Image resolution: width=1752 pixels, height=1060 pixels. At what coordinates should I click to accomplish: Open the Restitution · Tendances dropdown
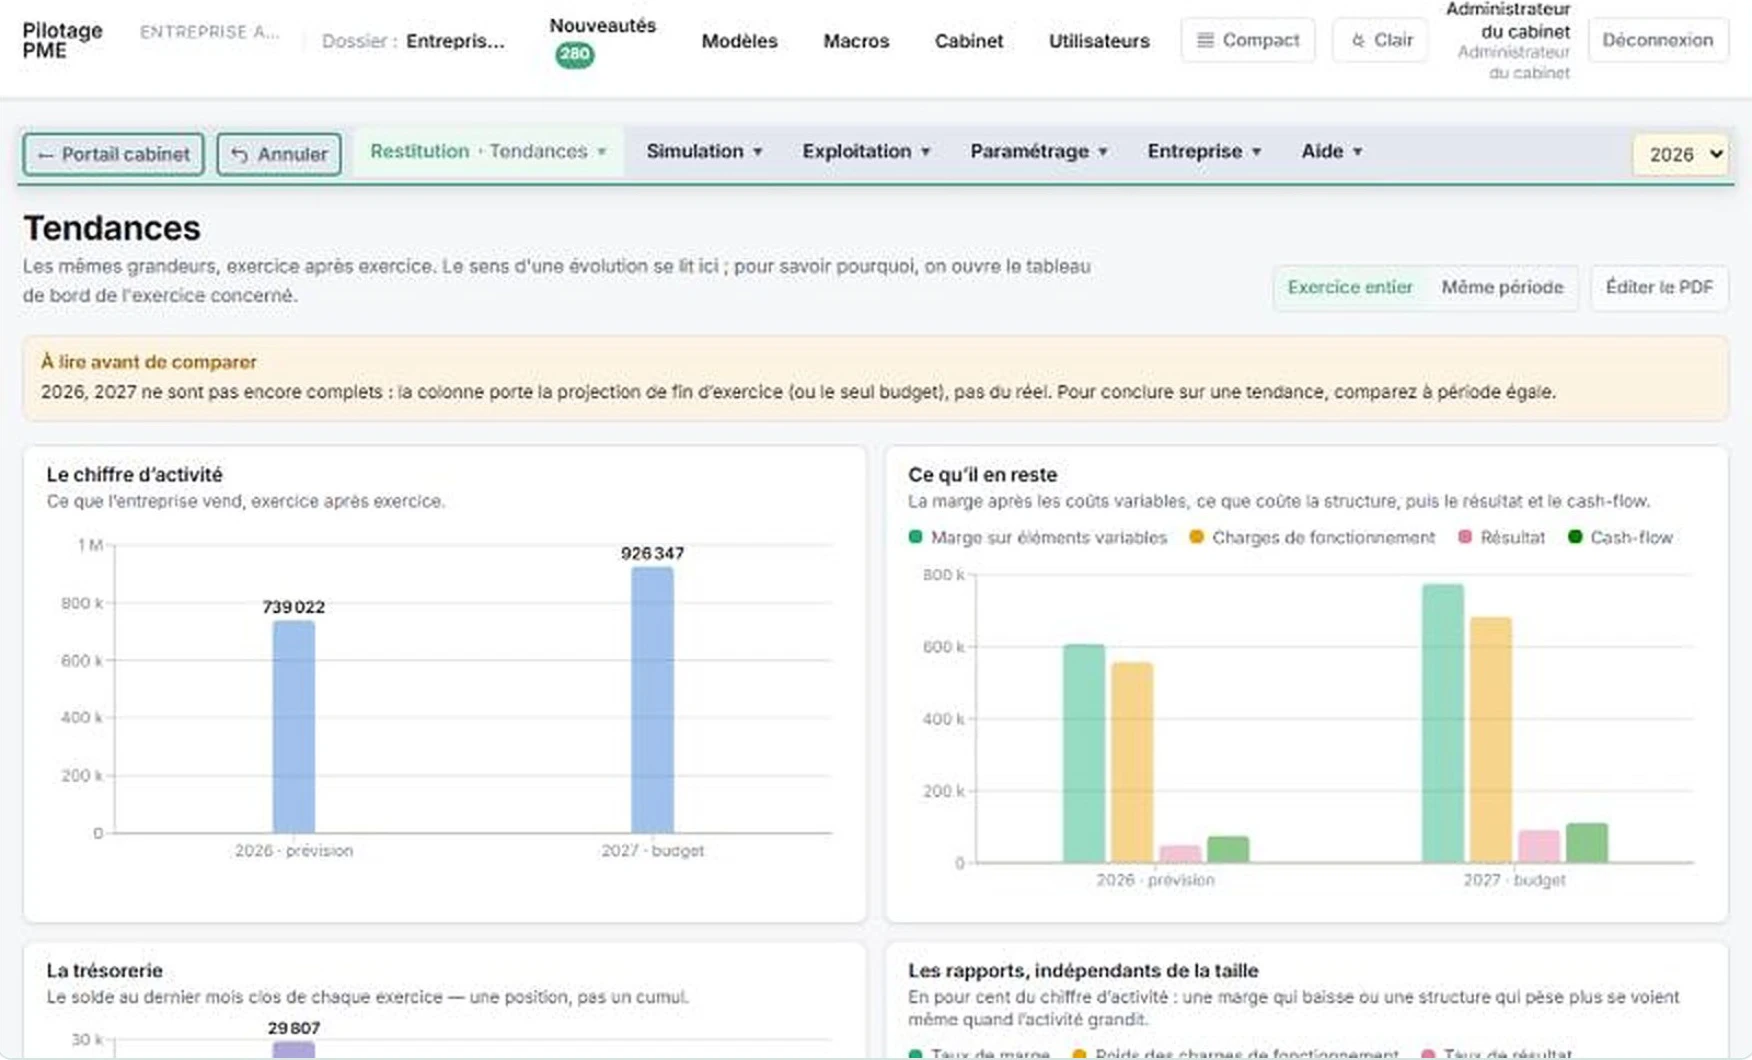point(489,151)
